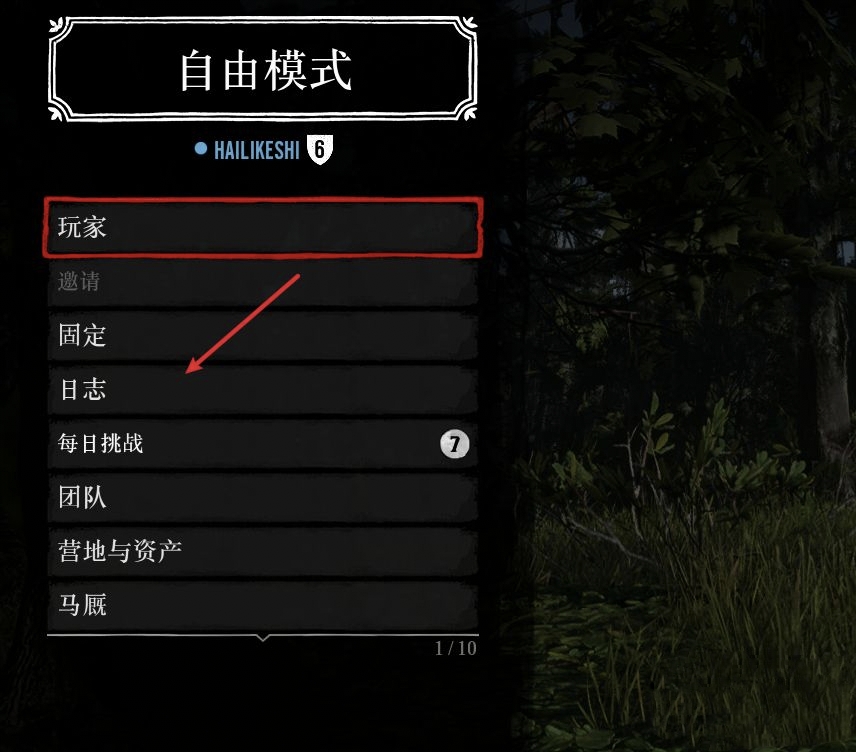Image resolution: width=856 pixels, height=752 pixels.
Task: Open the 马厩 stable menu
Action: pyautogui.click(x=263, y=605)
